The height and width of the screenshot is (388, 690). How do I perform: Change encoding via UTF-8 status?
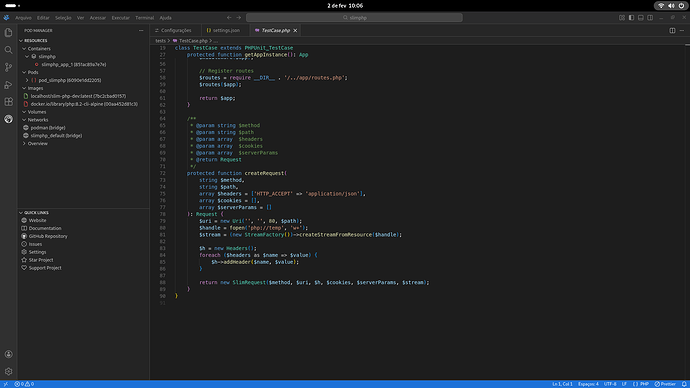(610, 384)
